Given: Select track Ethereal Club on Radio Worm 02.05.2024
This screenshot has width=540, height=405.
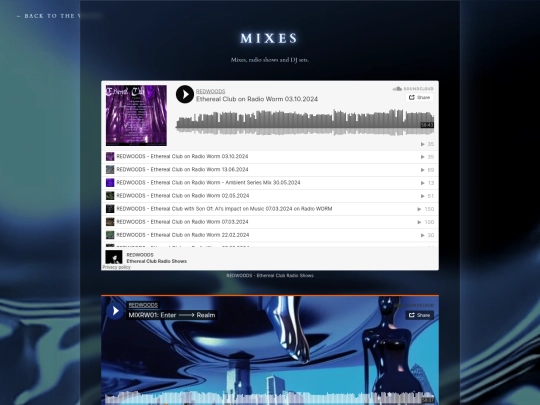Looking at the screenshot, I should (270, 196).
